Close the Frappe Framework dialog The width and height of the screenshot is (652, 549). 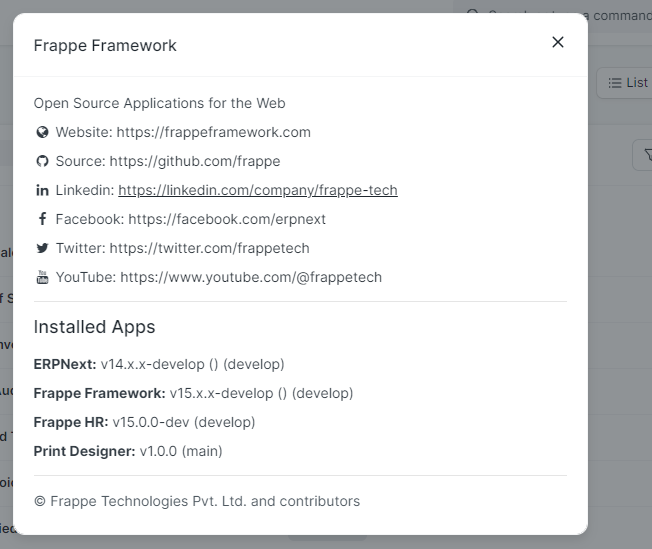pyautogui.click(x=558, y=42)
